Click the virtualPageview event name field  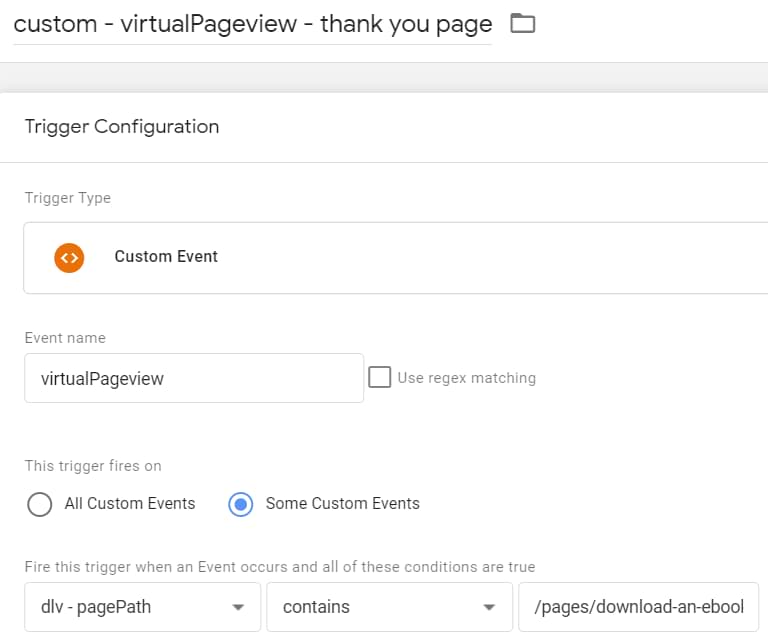tap(194, 378)
